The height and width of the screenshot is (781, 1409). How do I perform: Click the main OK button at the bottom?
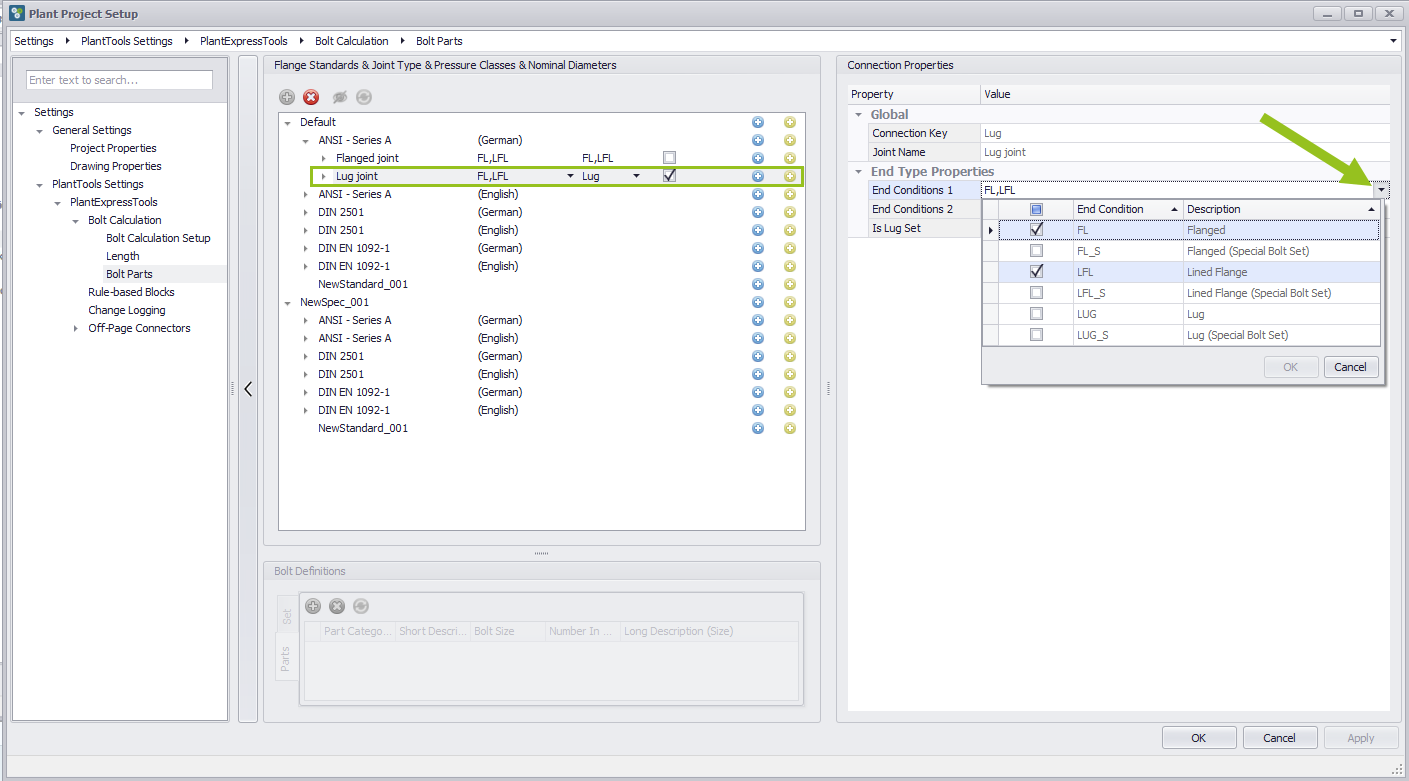point(1199,738)
